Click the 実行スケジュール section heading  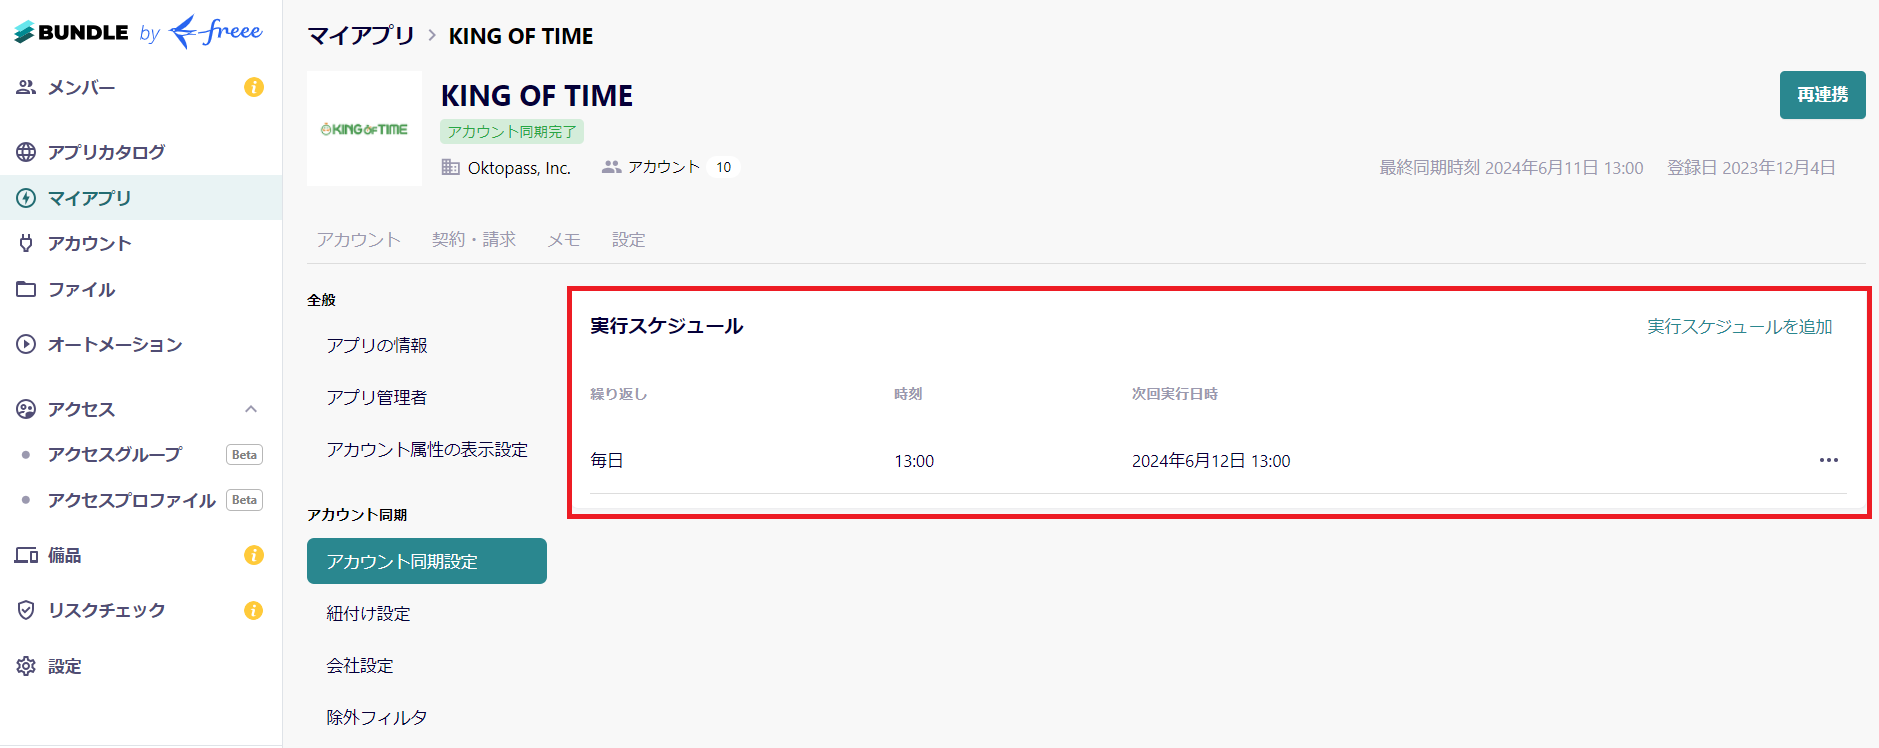pyautogui.click(x=667, y=326)
